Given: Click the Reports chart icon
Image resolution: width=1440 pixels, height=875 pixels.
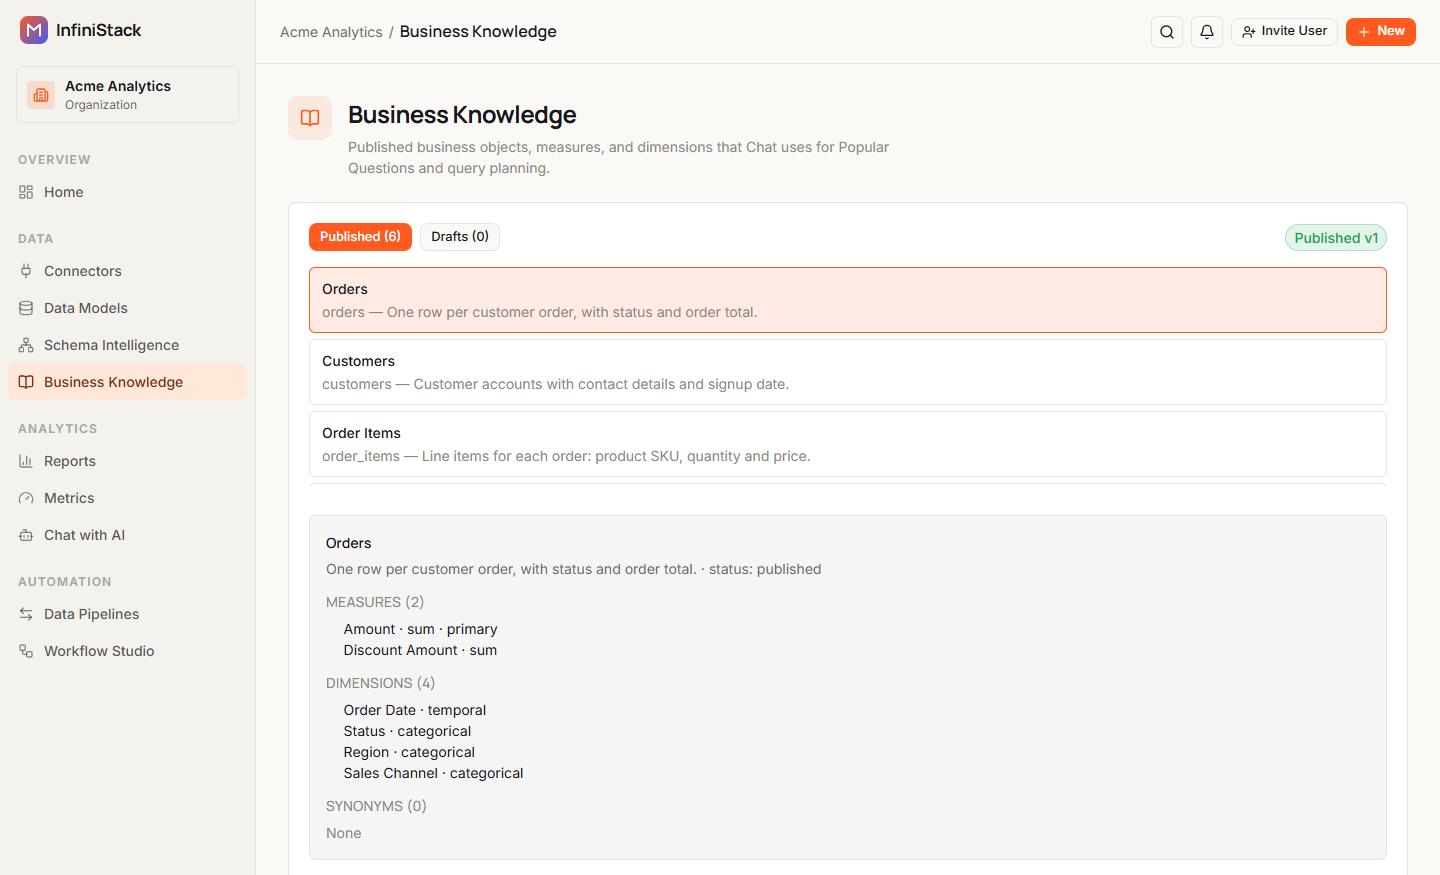Looking at the screenshot, I should [x=26, y=461].
